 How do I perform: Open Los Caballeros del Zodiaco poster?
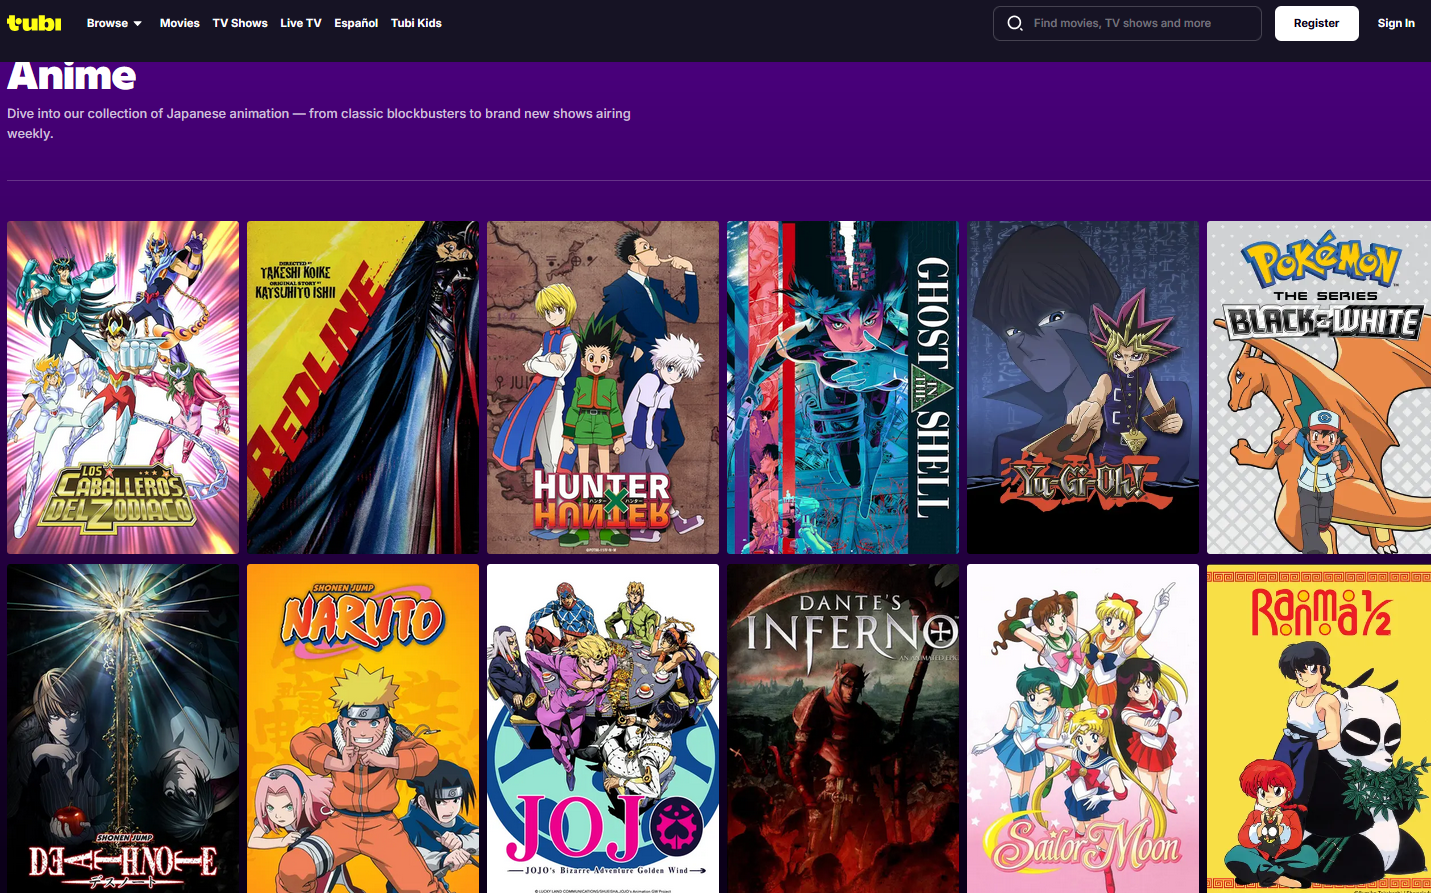(x=123, y=387)
